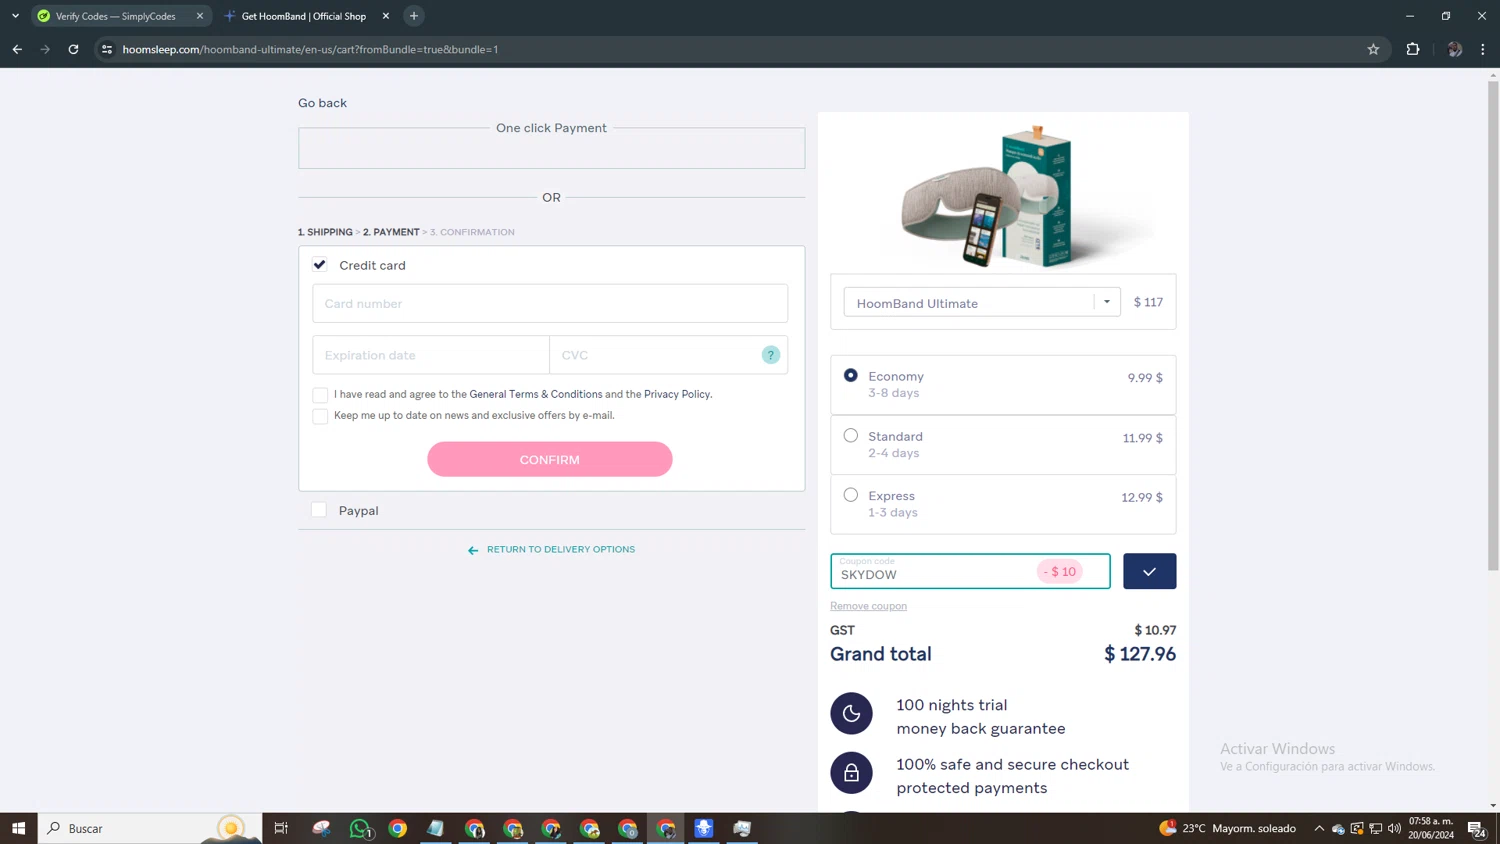The height and width of the screenshot is (844, 1500).
Task: Click the browser forward arrow
Action: tap(45, 49)
